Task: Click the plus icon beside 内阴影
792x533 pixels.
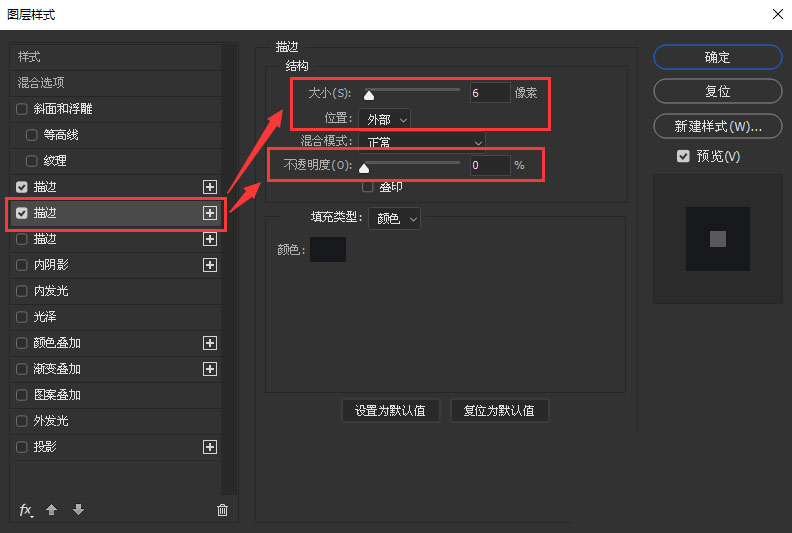Action: pyautogui.click(x=210, y=265)
